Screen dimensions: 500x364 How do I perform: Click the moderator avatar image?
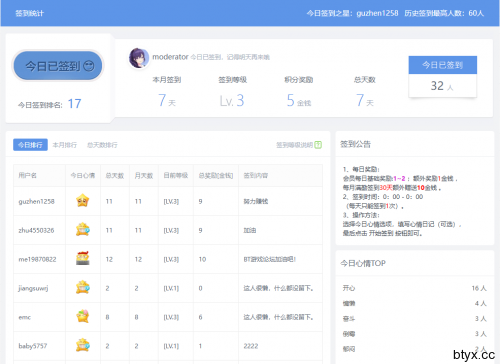139,58
